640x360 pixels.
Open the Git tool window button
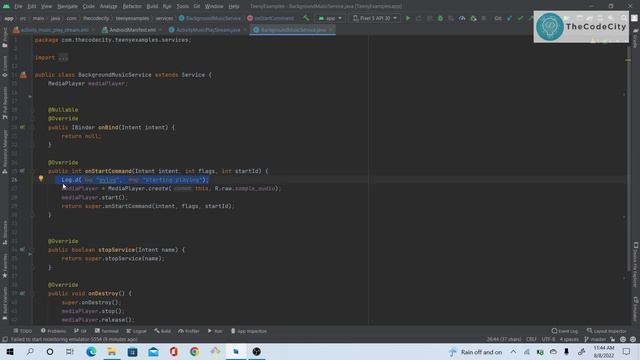pos(80,331)
